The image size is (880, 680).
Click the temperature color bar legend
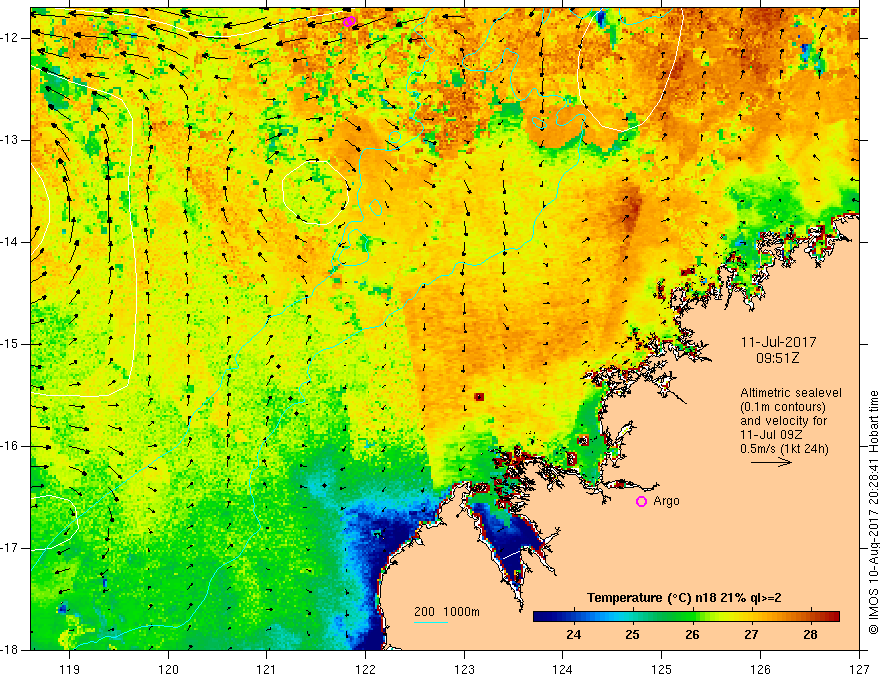[686, 617]
